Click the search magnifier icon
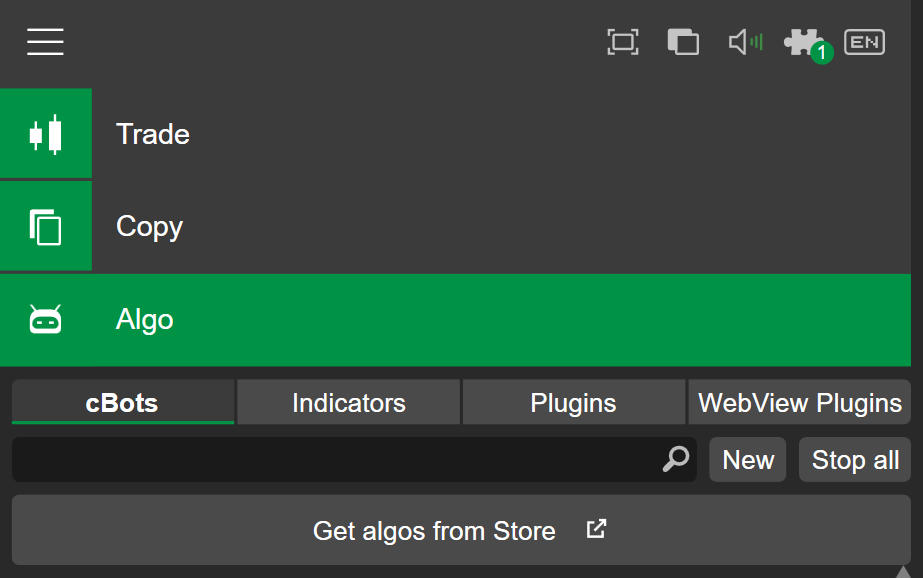Image resolution: width=923 pixels, height=578 pixels. [676, 459]
